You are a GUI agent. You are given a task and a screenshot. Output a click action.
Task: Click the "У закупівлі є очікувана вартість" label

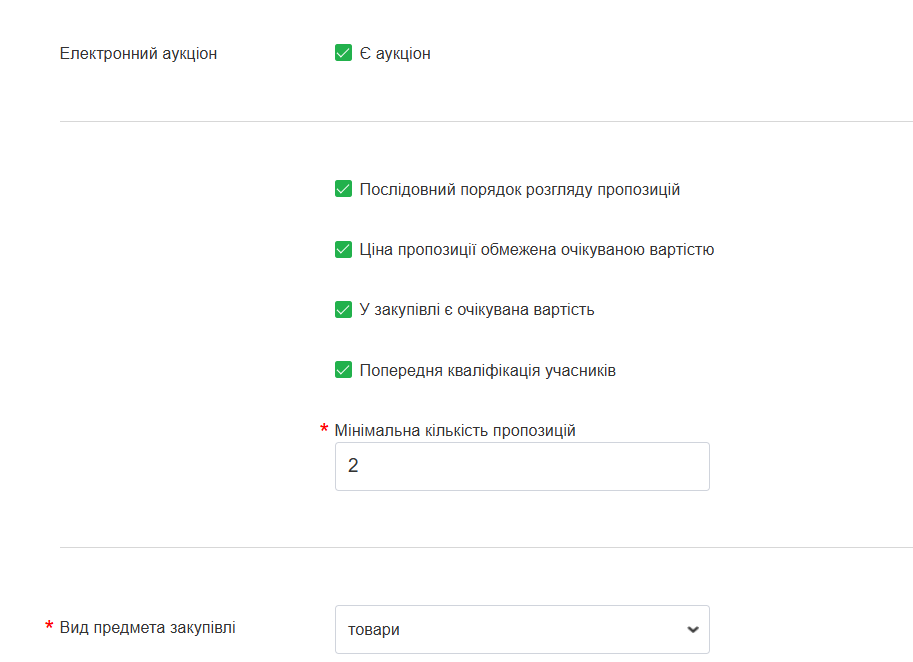[x=477, y=310]
